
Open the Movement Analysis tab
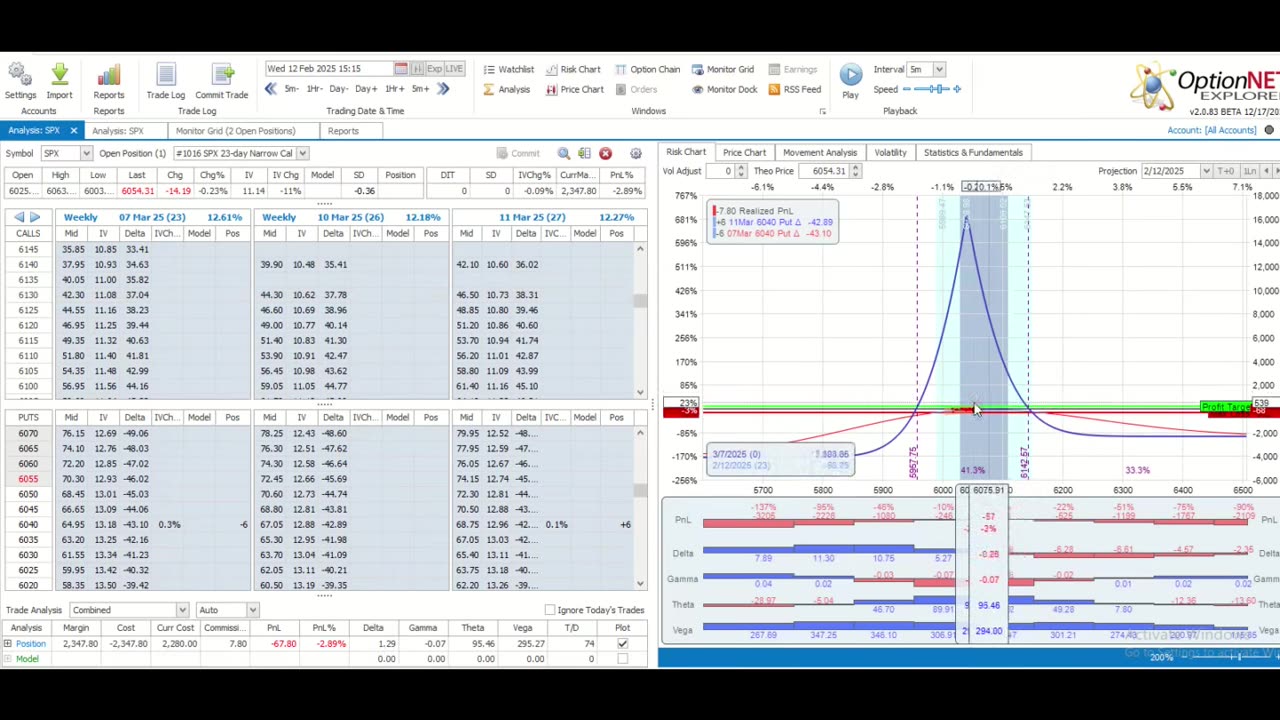click(820, 153)
